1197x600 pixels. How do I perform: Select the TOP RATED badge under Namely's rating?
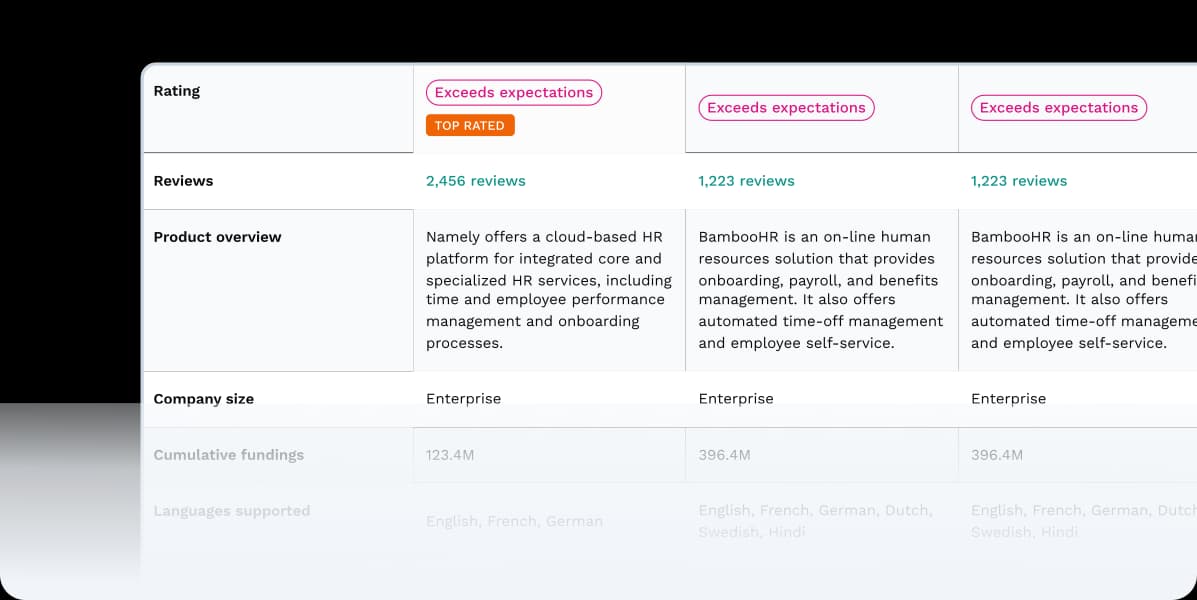470,125
